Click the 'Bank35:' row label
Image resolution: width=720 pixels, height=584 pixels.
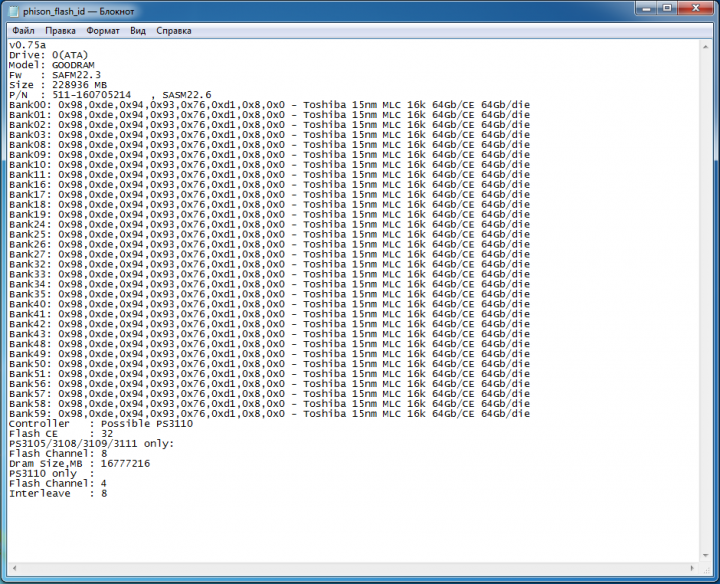click(x=30, y=294)
